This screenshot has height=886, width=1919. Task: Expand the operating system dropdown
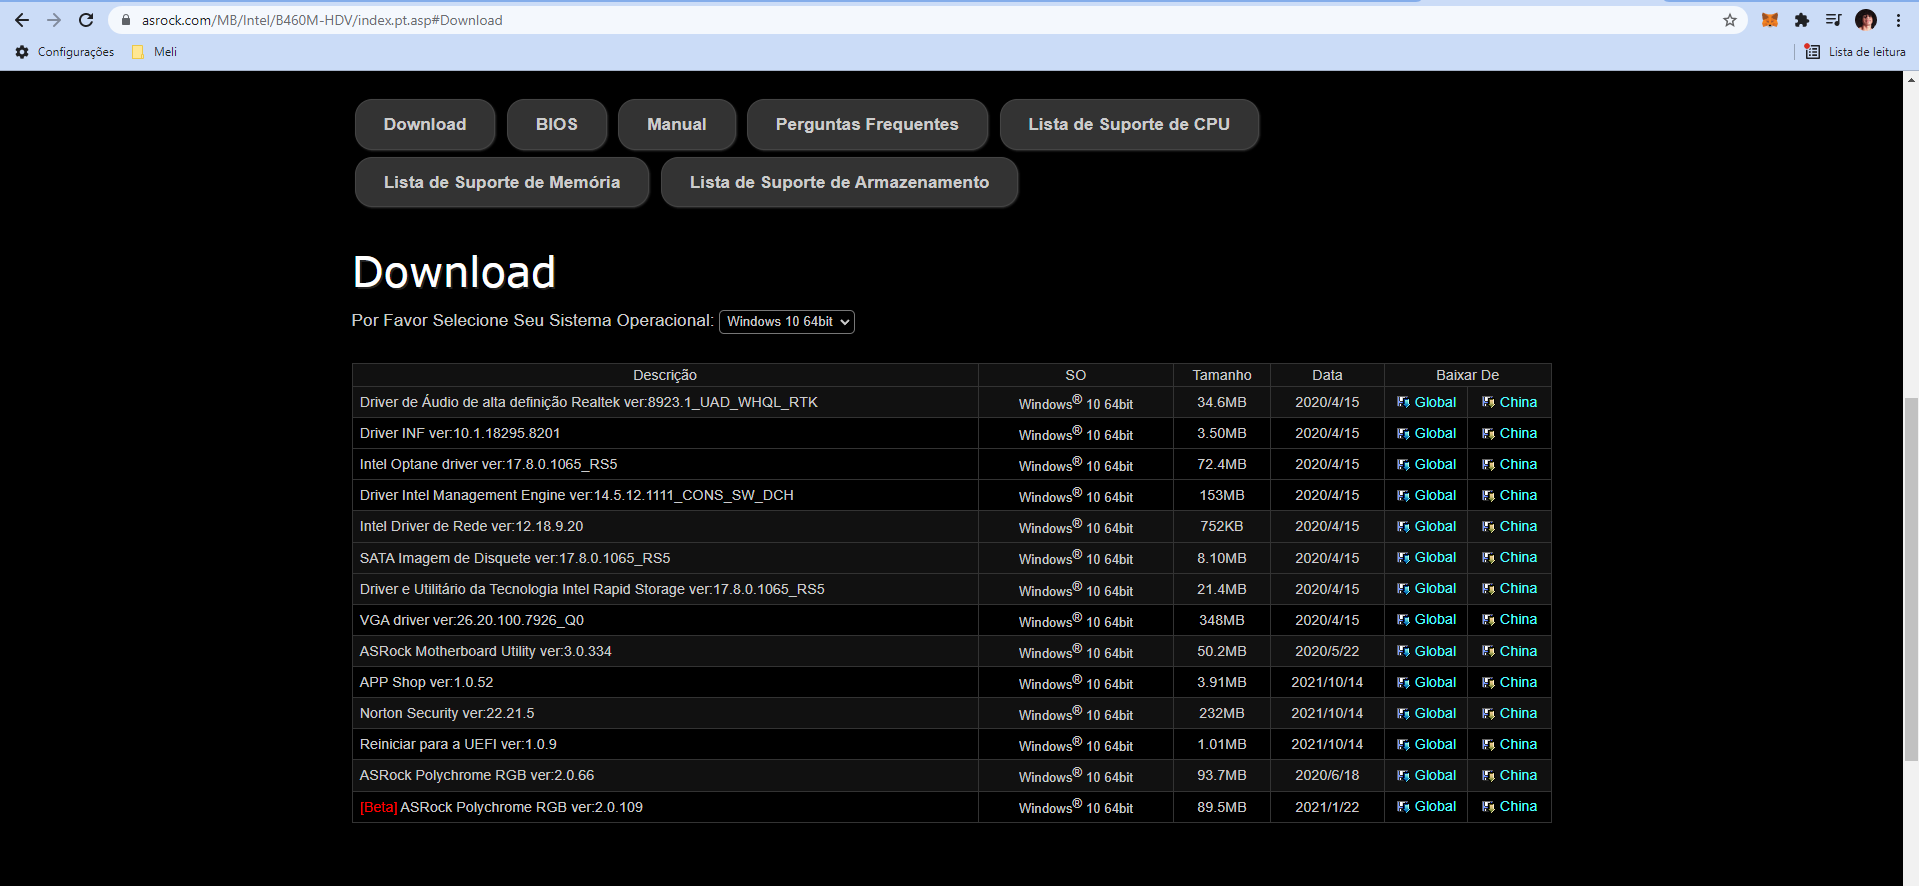[787, 321]
